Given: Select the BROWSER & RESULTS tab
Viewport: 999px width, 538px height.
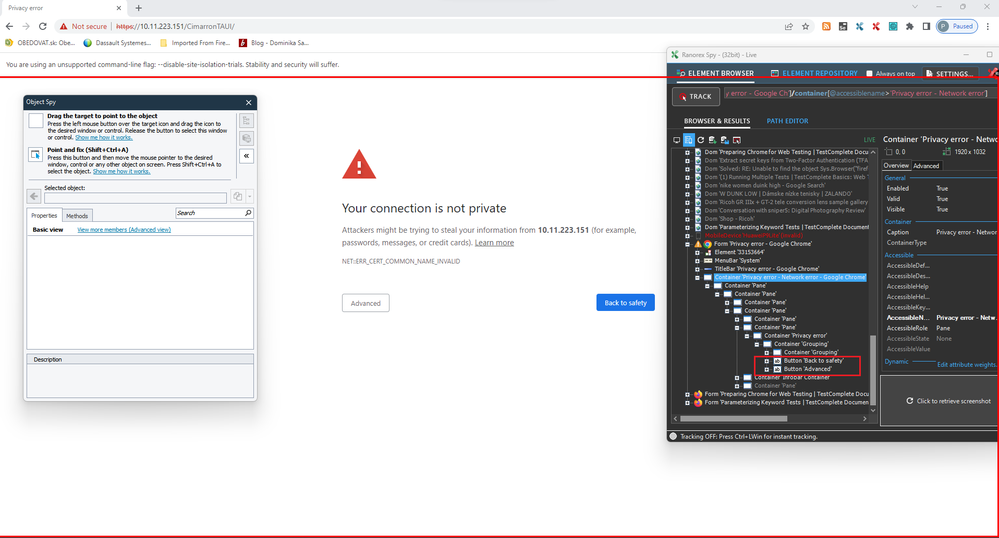Looking at the screenshot, I should tap(717, 121).
